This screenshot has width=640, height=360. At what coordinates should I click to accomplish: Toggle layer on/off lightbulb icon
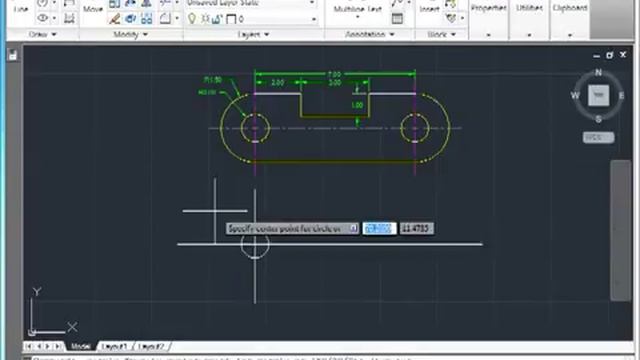192,19
